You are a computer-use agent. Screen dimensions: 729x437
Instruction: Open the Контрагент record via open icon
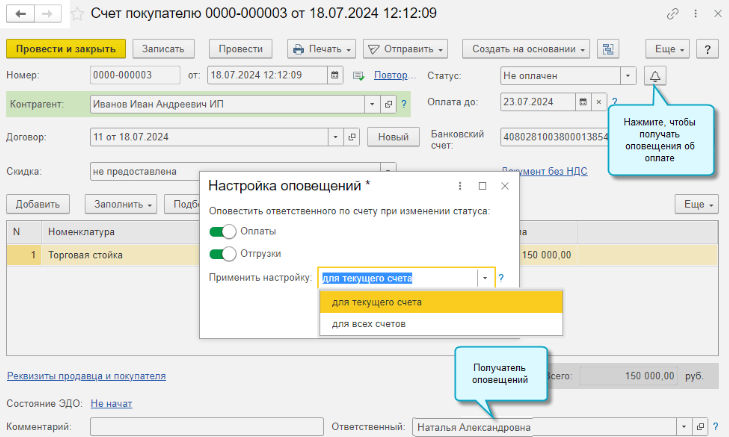pos(388,103)
